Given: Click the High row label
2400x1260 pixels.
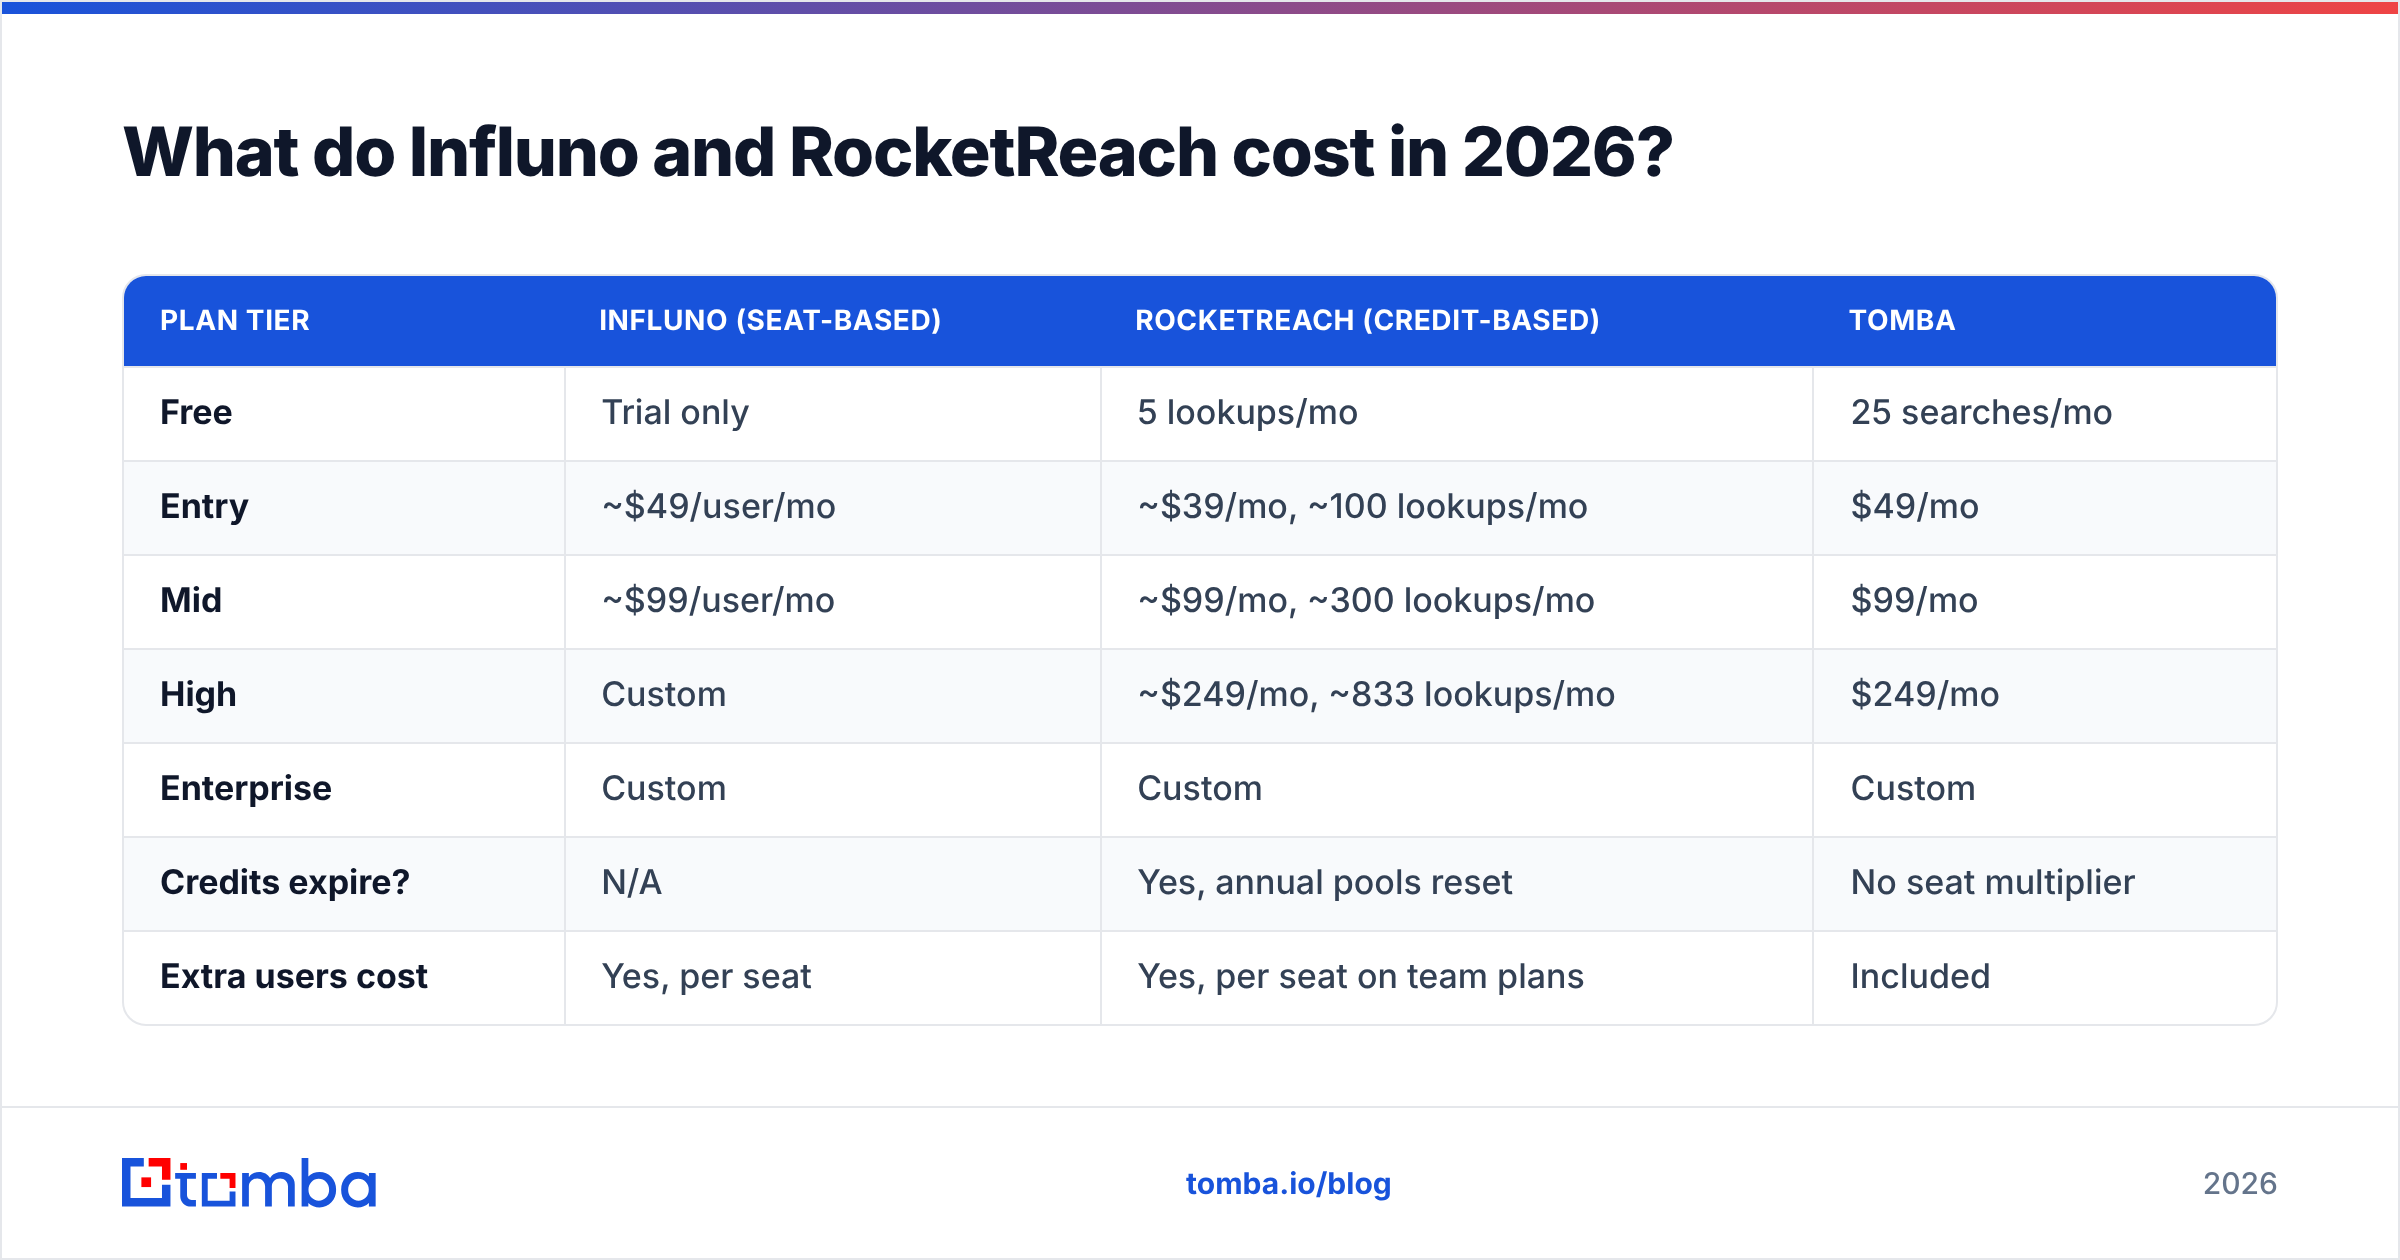Looking at the screenshot, I should [198, 694].
